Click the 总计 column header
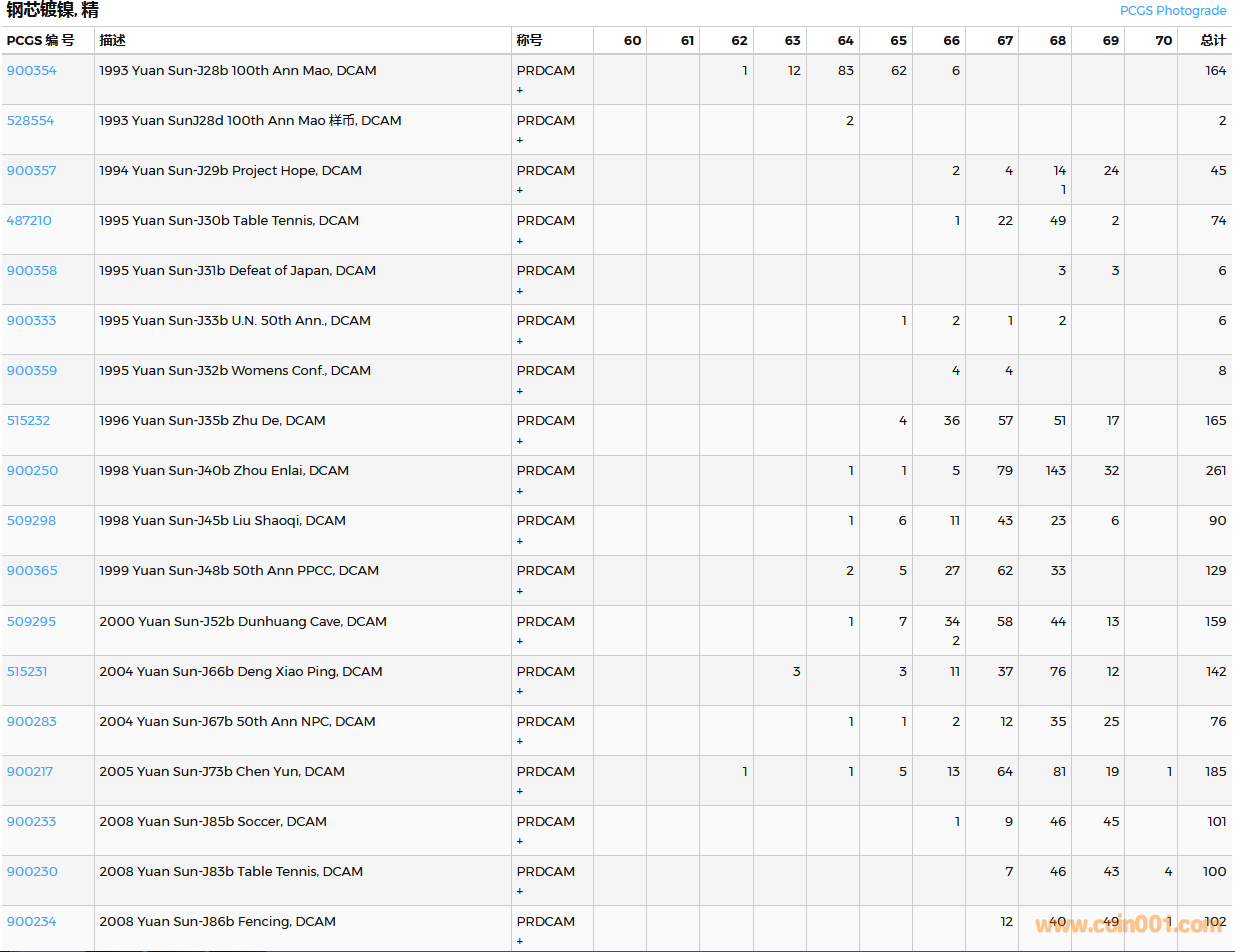 click(x=1213, y=41)
